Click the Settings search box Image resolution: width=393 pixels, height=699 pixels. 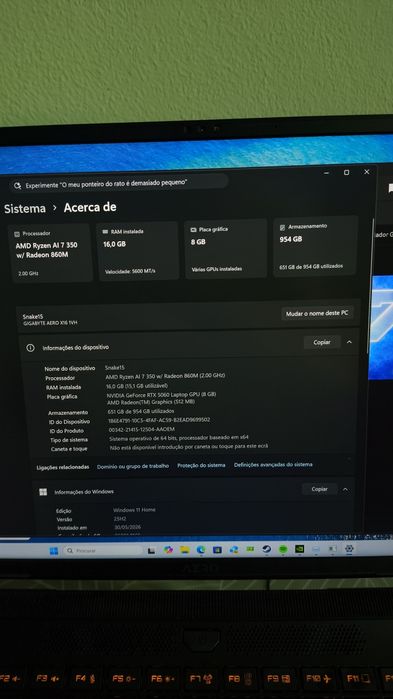point(119,183)
